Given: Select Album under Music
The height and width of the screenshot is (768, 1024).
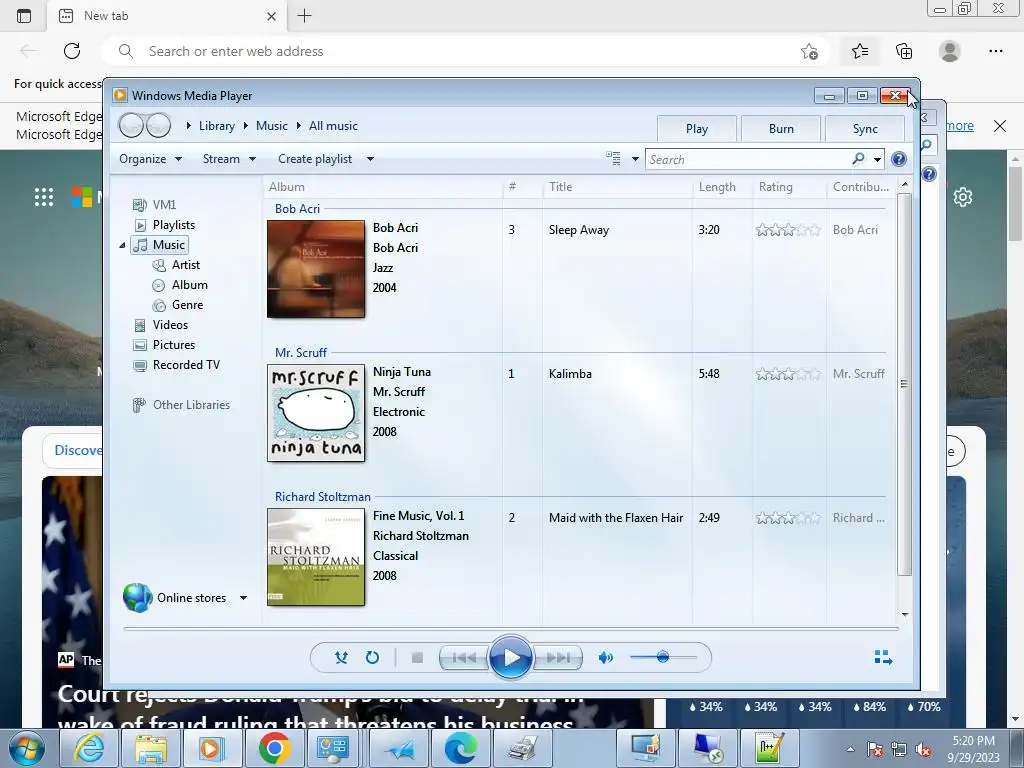Looking at the screenshot, I should click(x=189, y=285).
